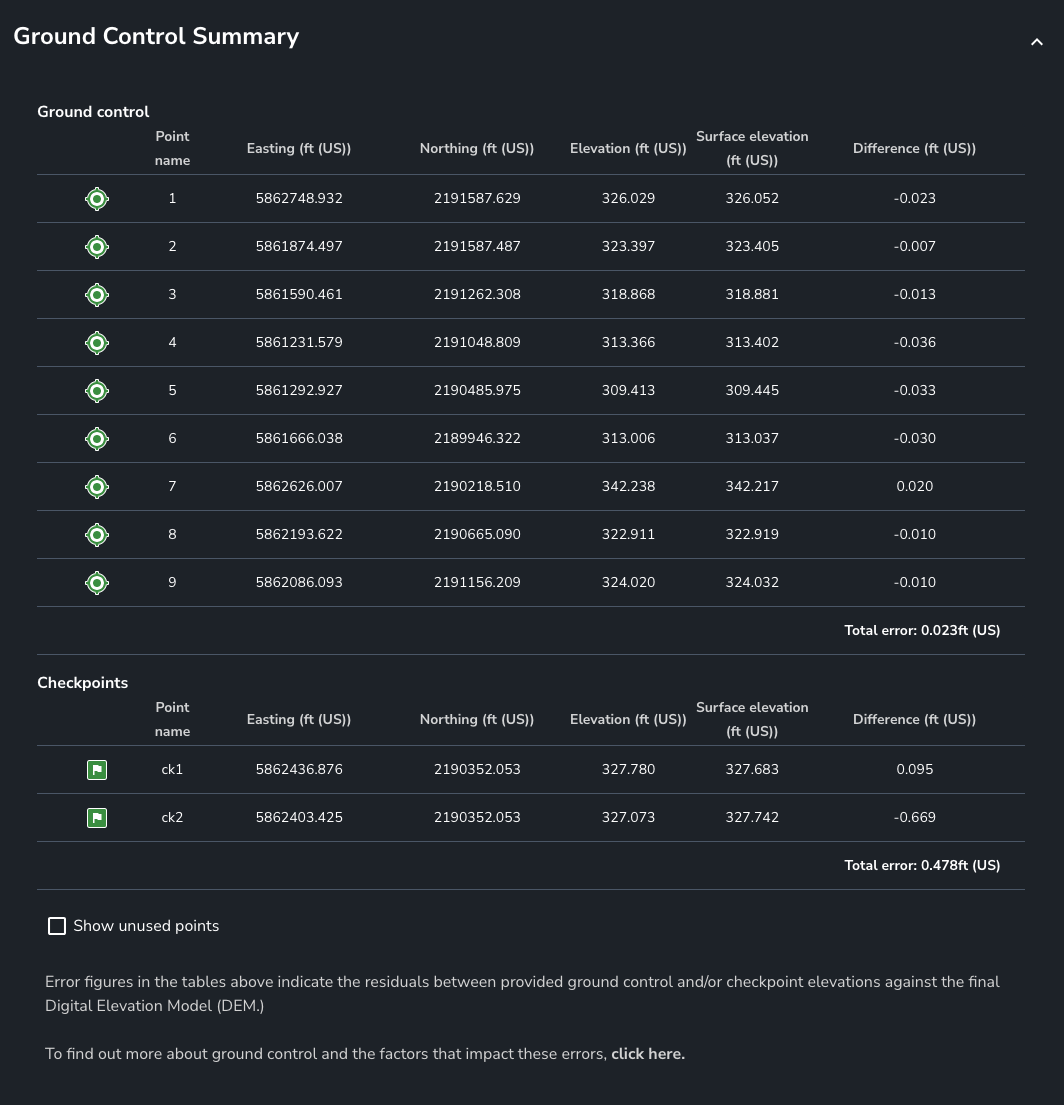Click the ground control icon for point 9
The height and width of the screenshot is (1105, 1064).
coord(97,583)
